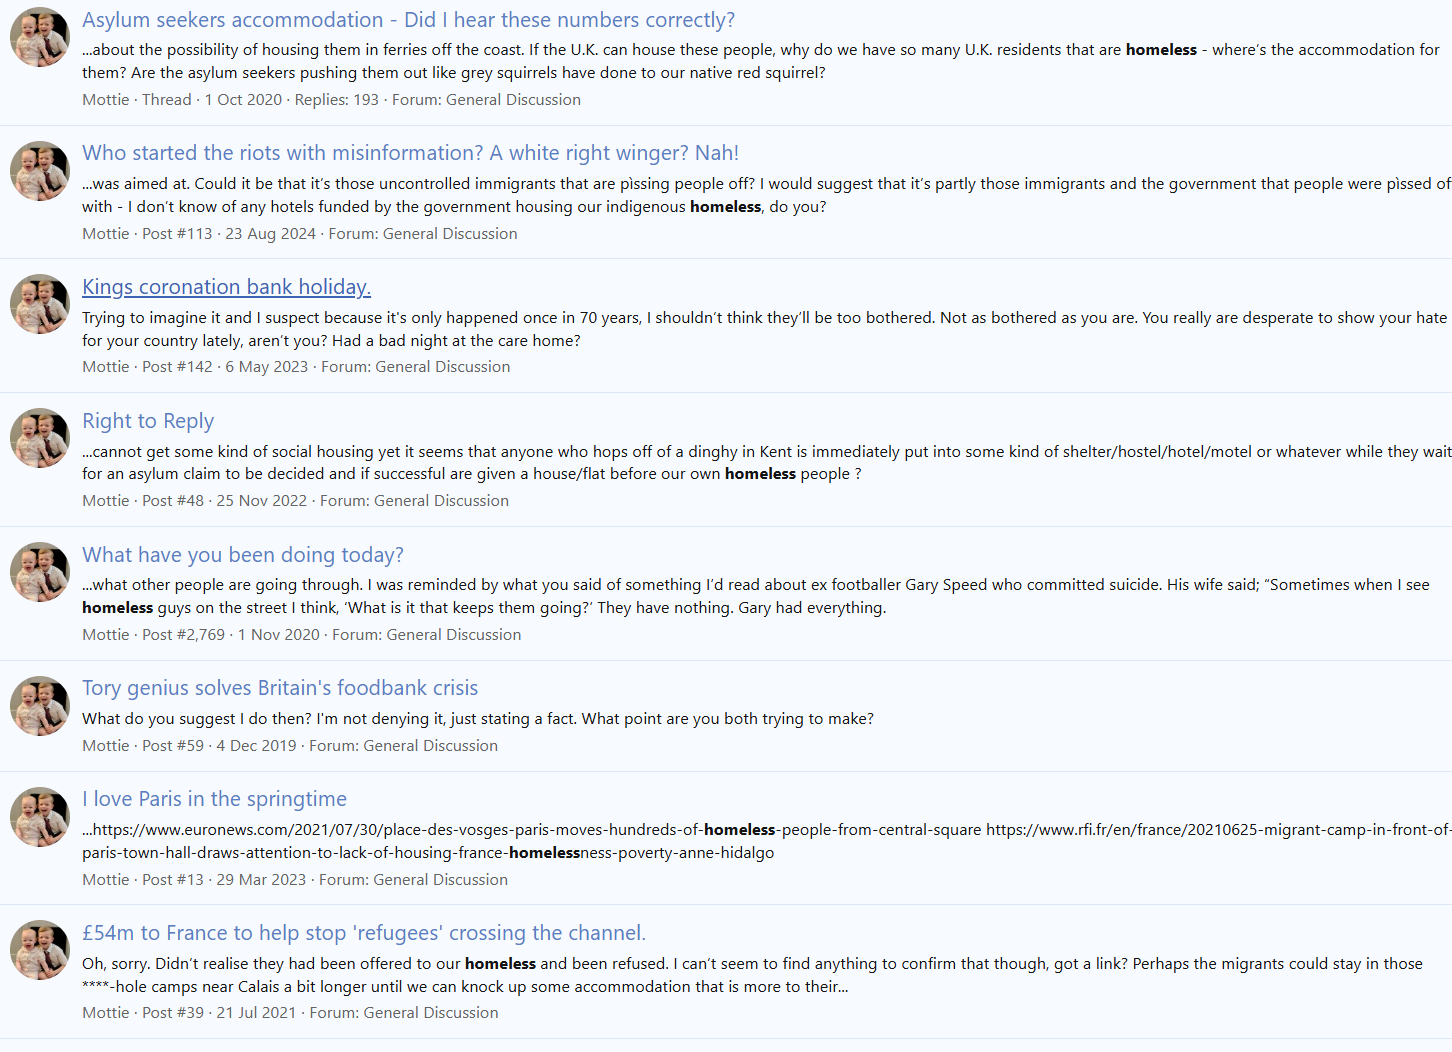
Task: Click avatar next to 'Tory genius' result
Action: [40, 706]
